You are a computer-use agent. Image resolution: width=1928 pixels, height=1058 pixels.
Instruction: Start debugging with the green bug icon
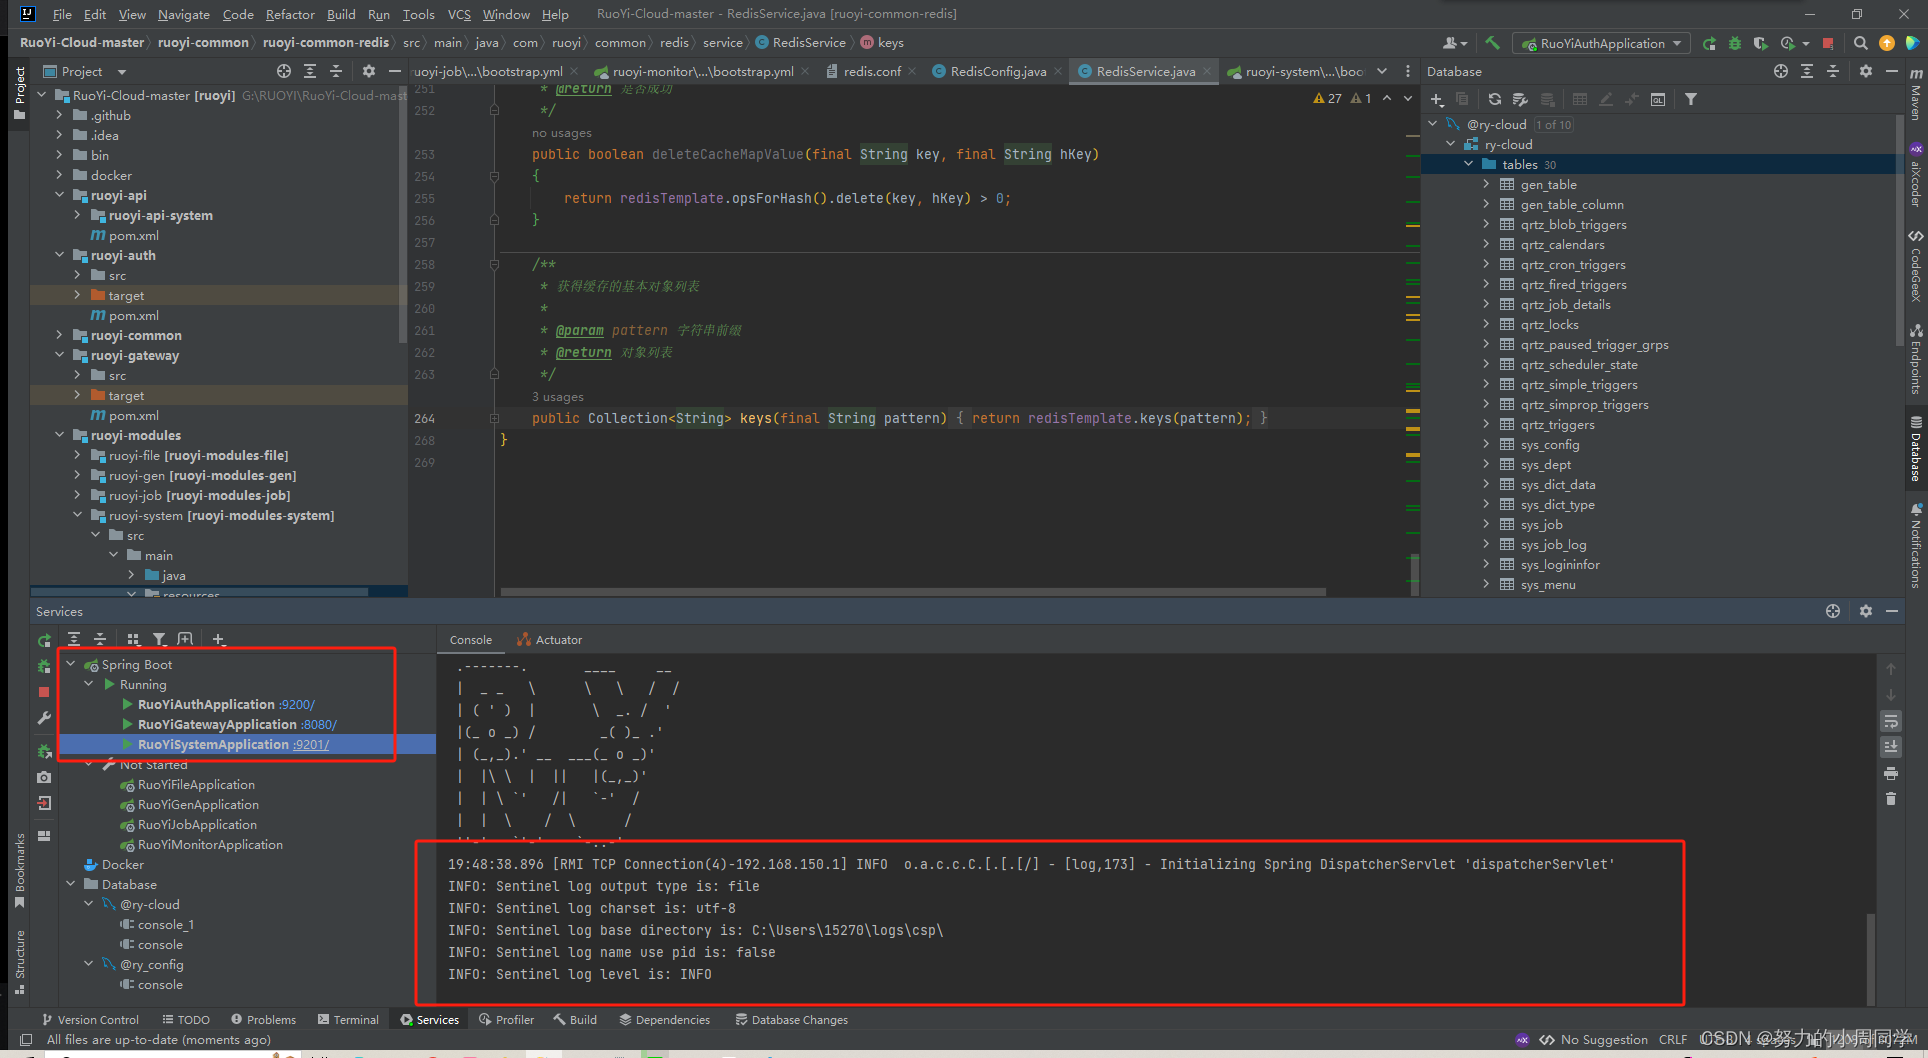tap(1735, 43)
